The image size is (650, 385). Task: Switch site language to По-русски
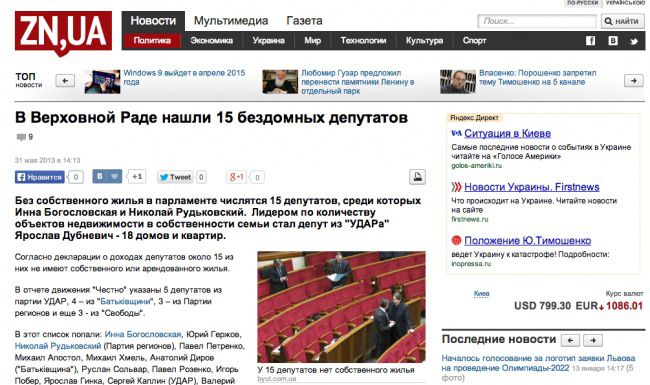pyautogui.click(x=582, y=2)
